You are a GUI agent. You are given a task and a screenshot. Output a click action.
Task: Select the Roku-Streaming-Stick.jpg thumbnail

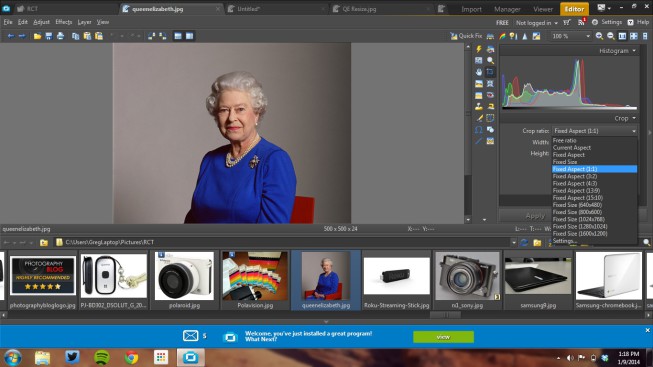click(x=396, y=280)
